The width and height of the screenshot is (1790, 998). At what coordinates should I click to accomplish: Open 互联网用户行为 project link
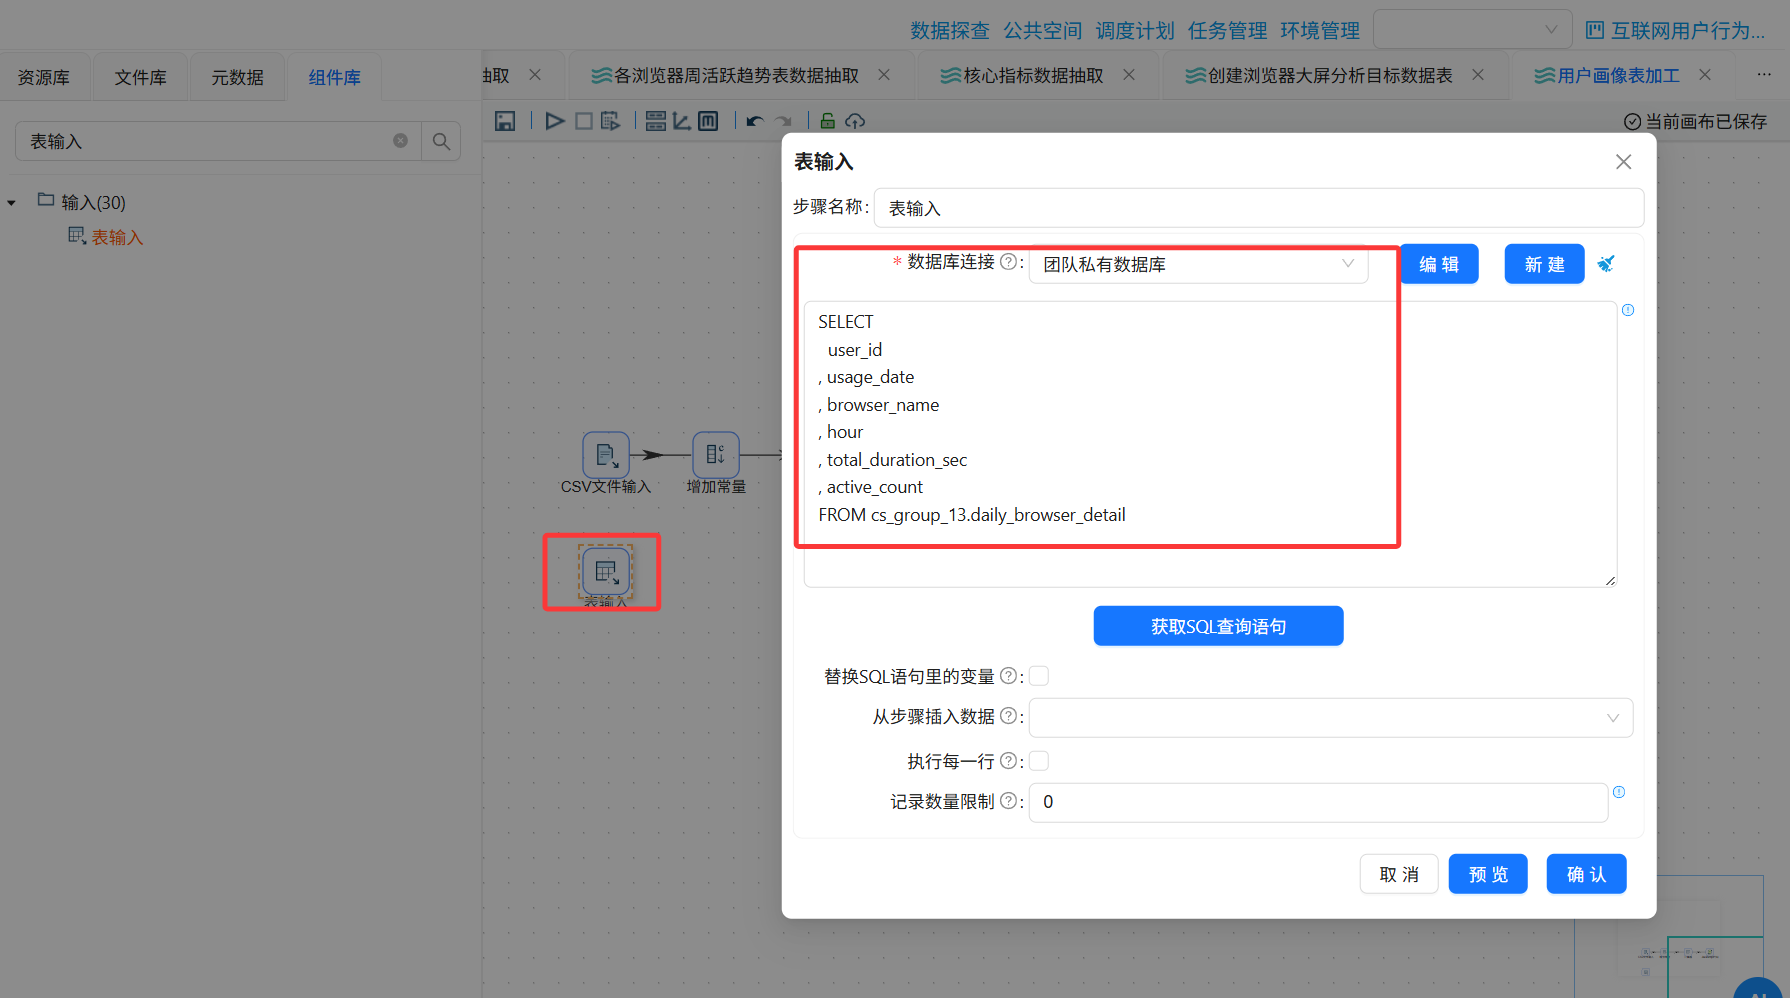pos(1675,31)
